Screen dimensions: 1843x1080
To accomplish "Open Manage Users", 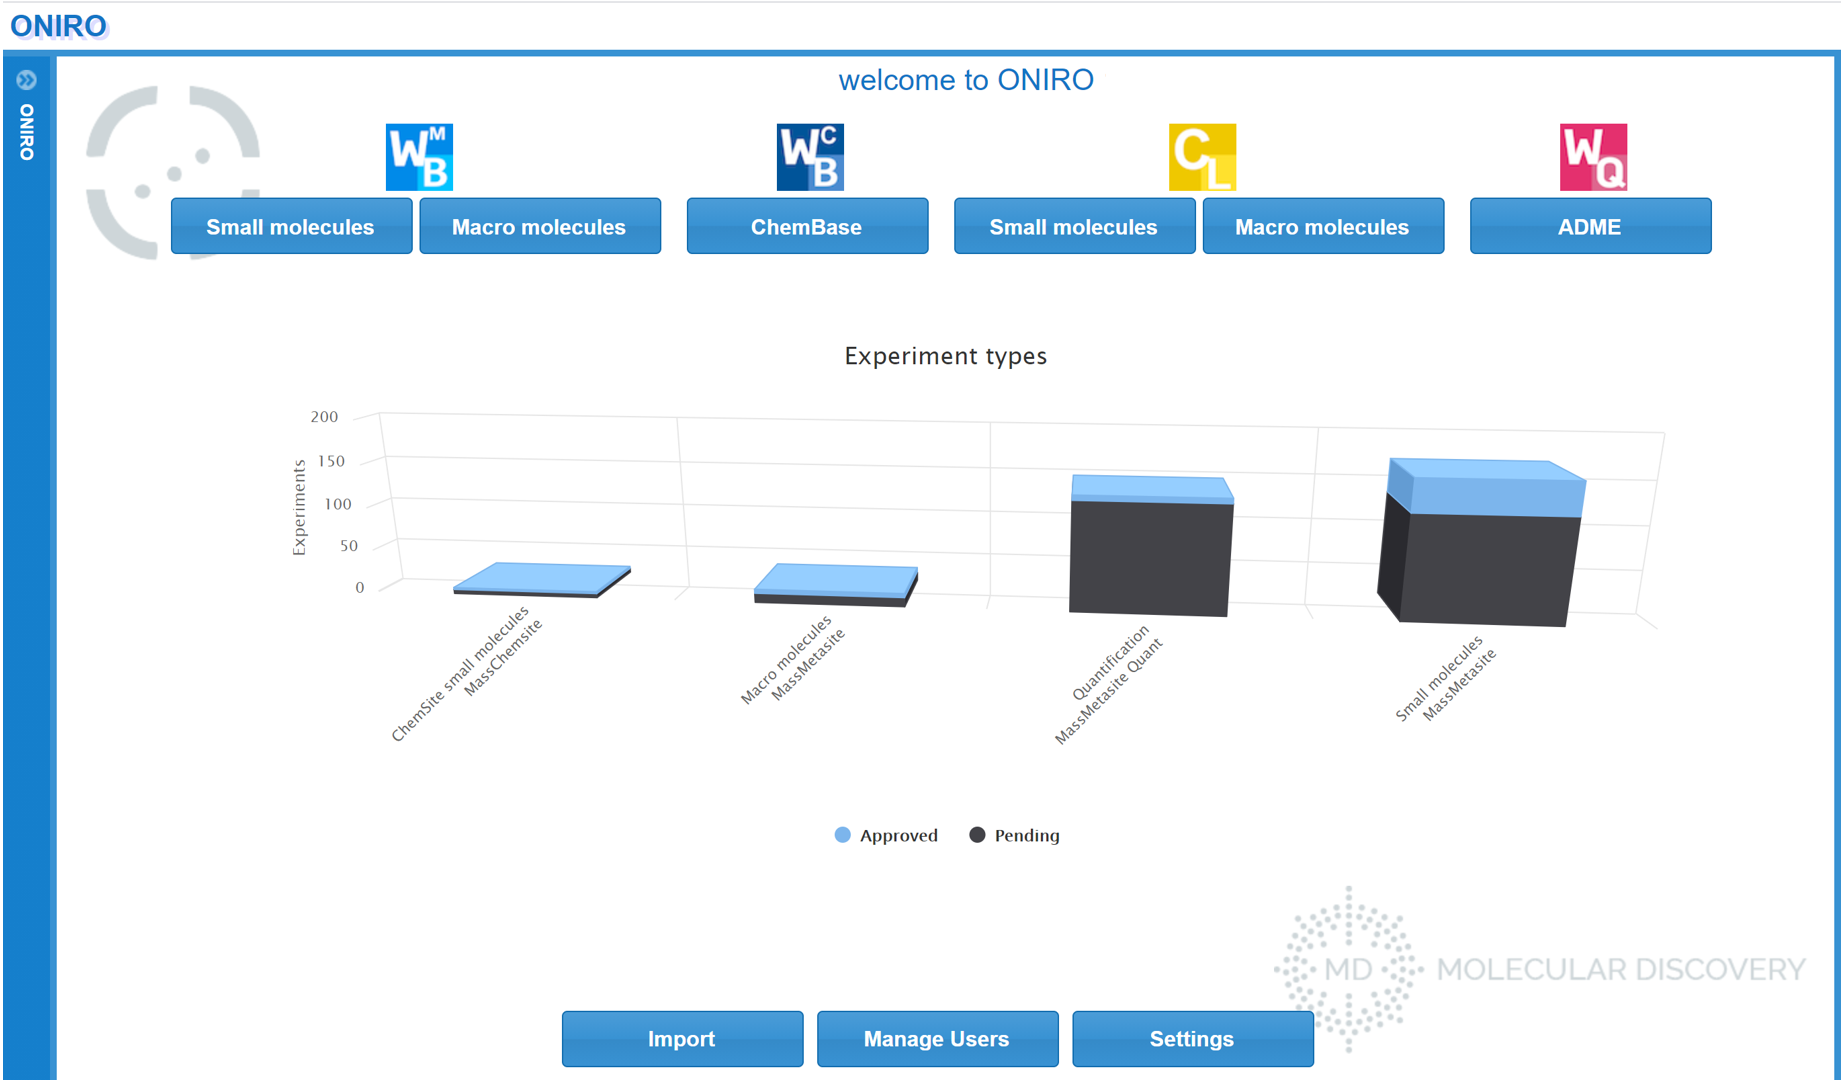I will (x=936, y=1039).
